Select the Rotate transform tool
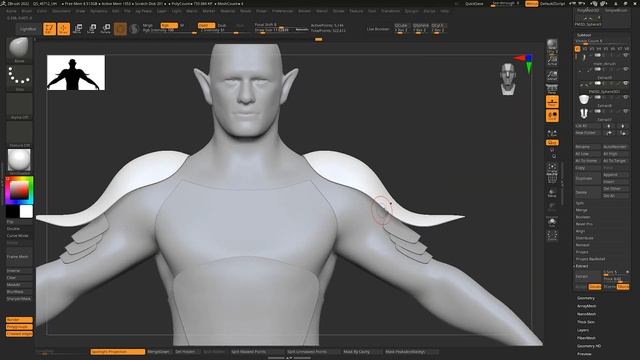Image resolution: width=640 pixels, height=360 pixels. point(106,29)
